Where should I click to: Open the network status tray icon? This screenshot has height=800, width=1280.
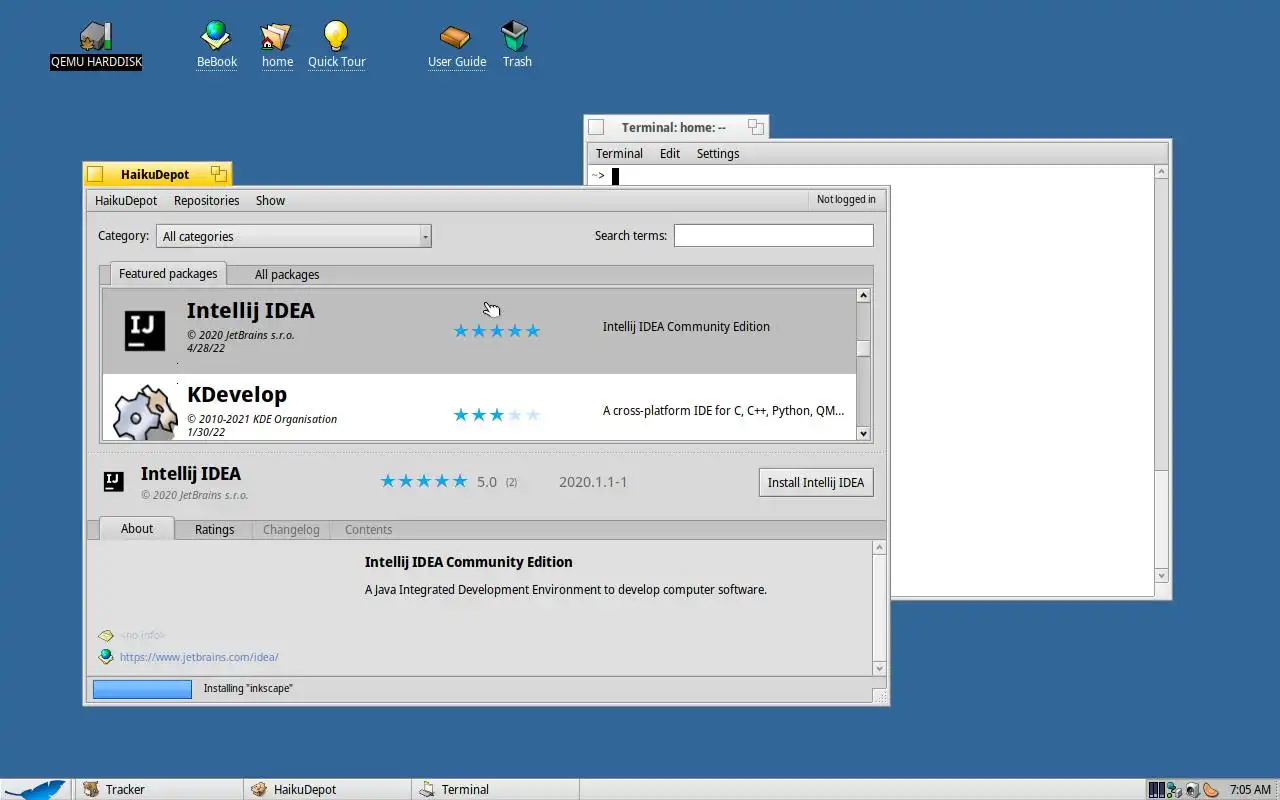point(1174,789)
